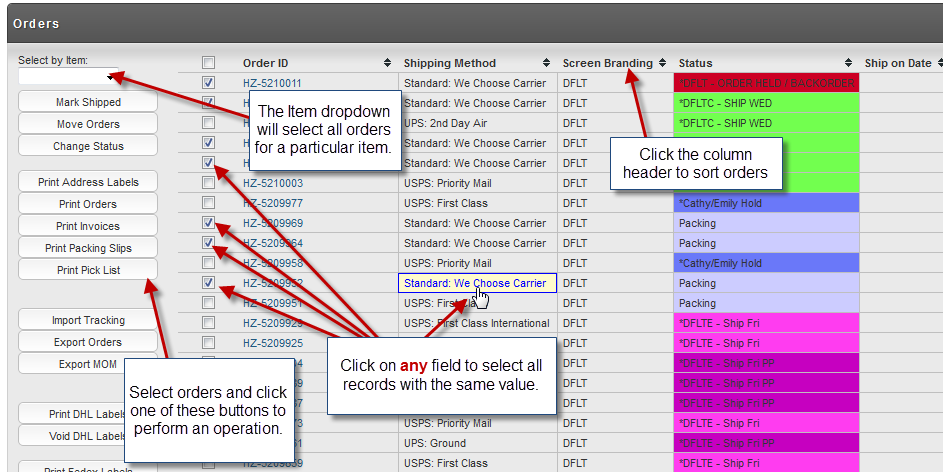Open order link HZ-5209969
943x472 pixels.
pos(272,223)
